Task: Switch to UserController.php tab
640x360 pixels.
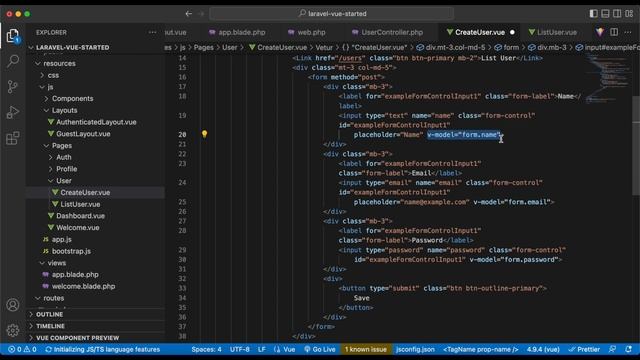Action: [x=387, y=32]
